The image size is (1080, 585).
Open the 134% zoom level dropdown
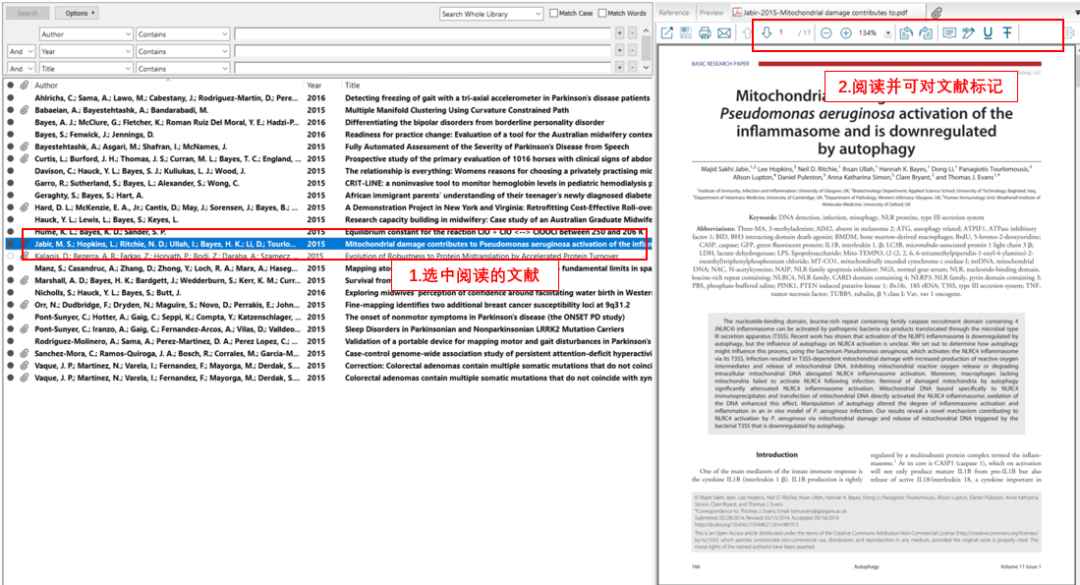coord(888,33)
